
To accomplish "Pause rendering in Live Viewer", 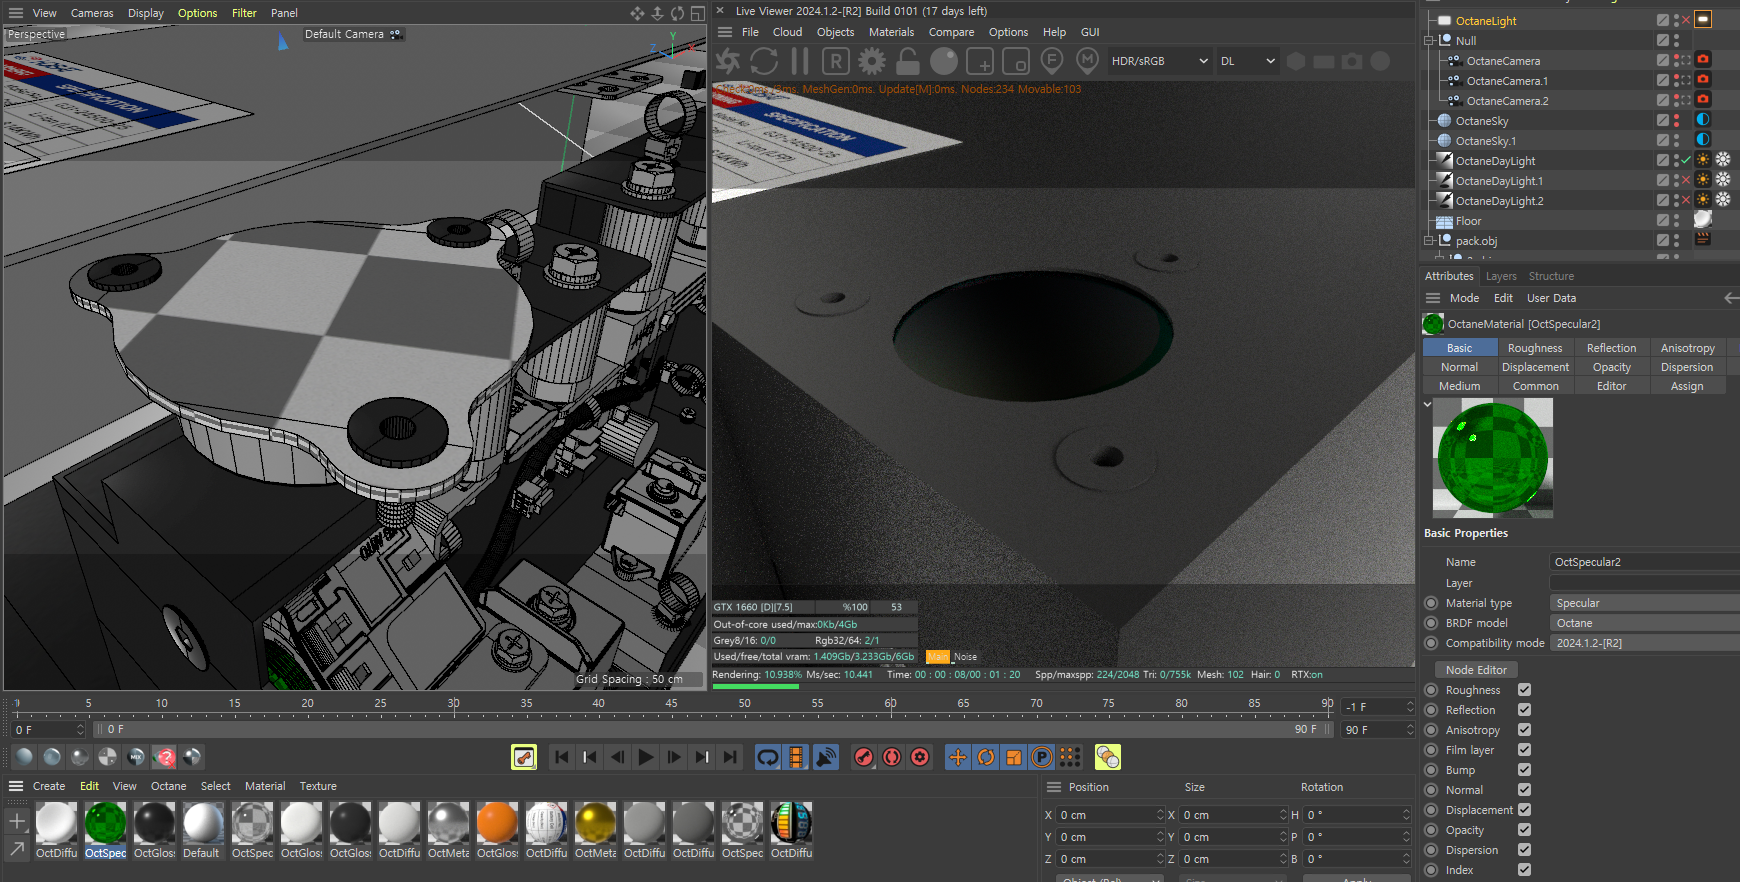I will (x=800, y=62).
